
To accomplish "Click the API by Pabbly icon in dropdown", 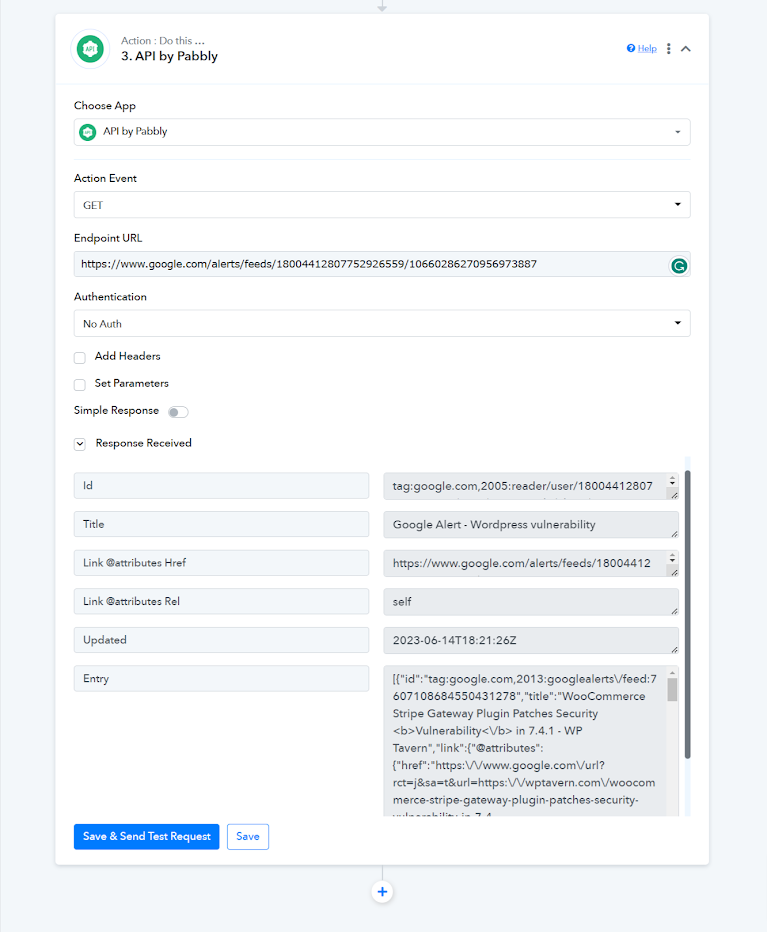I will tap(88, 132).
